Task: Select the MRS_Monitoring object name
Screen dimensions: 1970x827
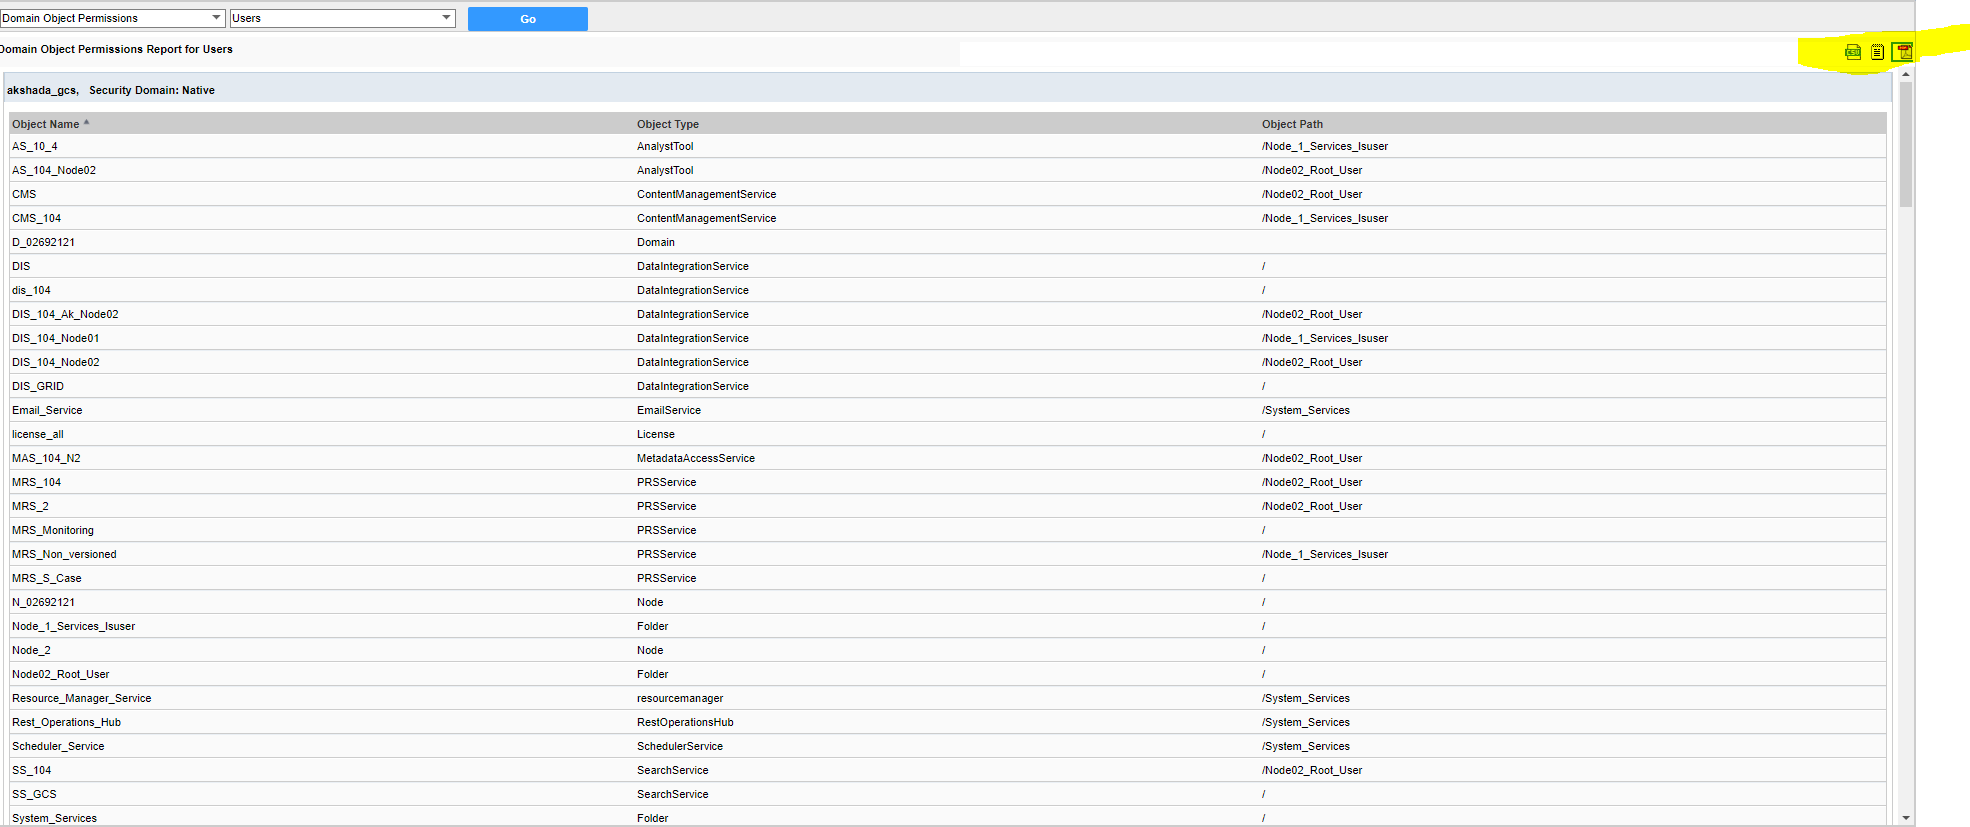Action: [53, 530]
